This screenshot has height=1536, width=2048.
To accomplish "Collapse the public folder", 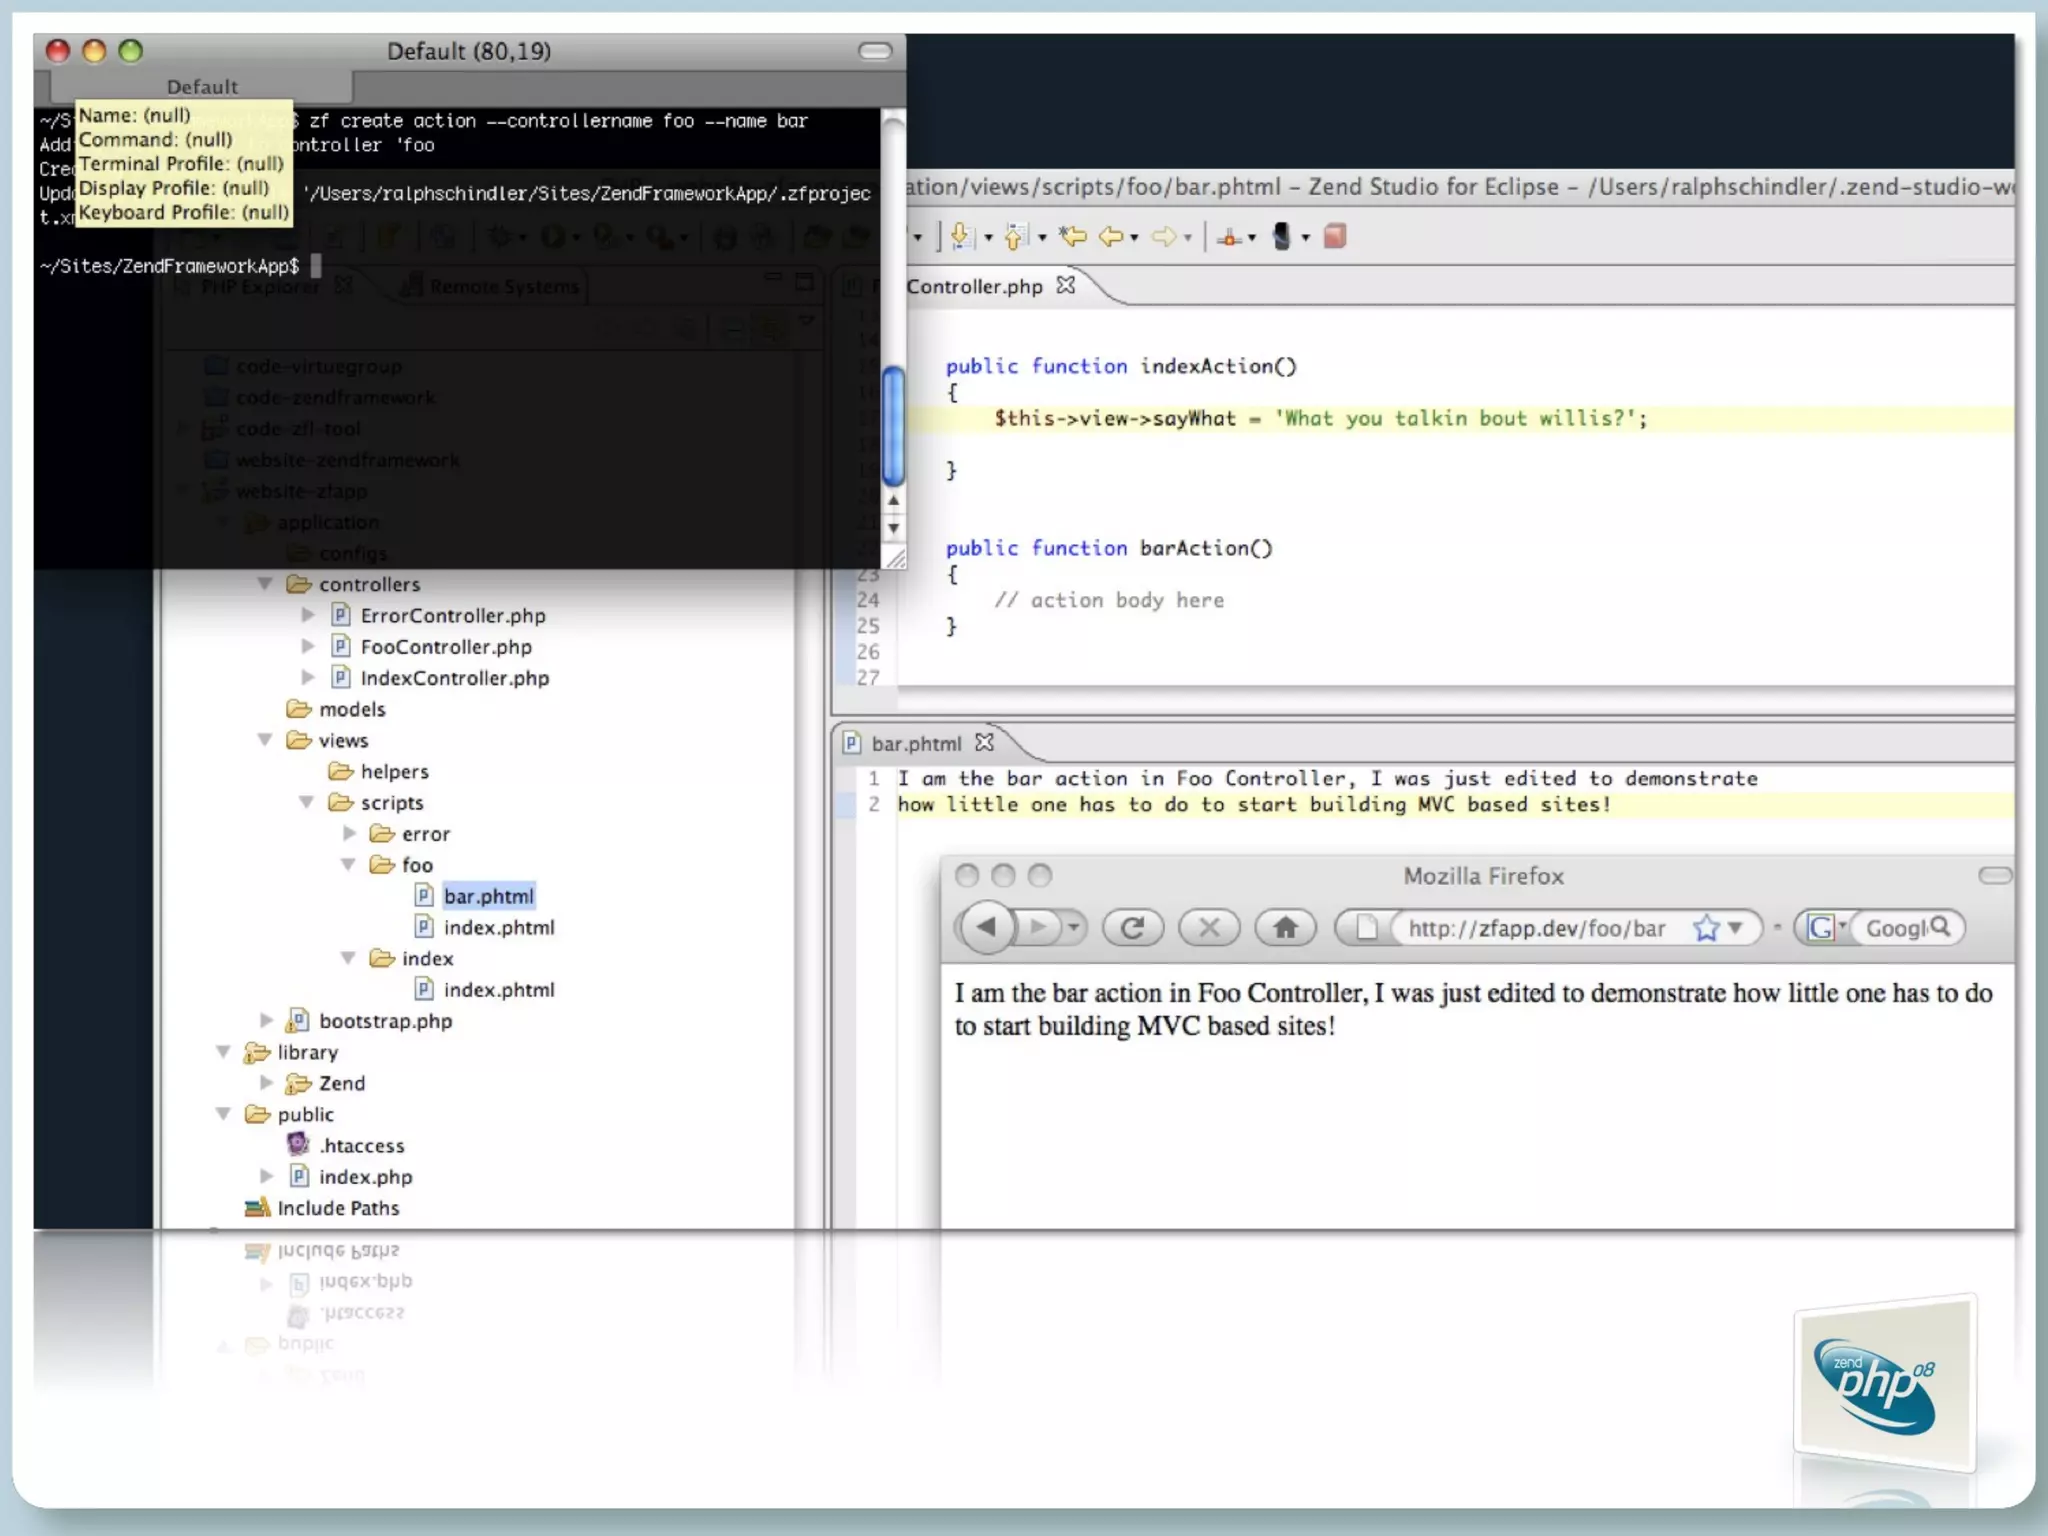I will (x=224, y=1114).
